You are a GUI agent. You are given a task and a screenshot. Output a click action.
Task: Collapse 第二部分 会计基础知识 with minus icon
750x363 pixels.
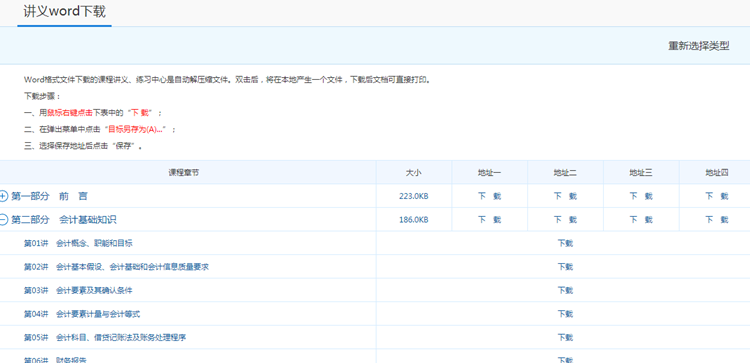pyautogui.click(x=3, y=220)
